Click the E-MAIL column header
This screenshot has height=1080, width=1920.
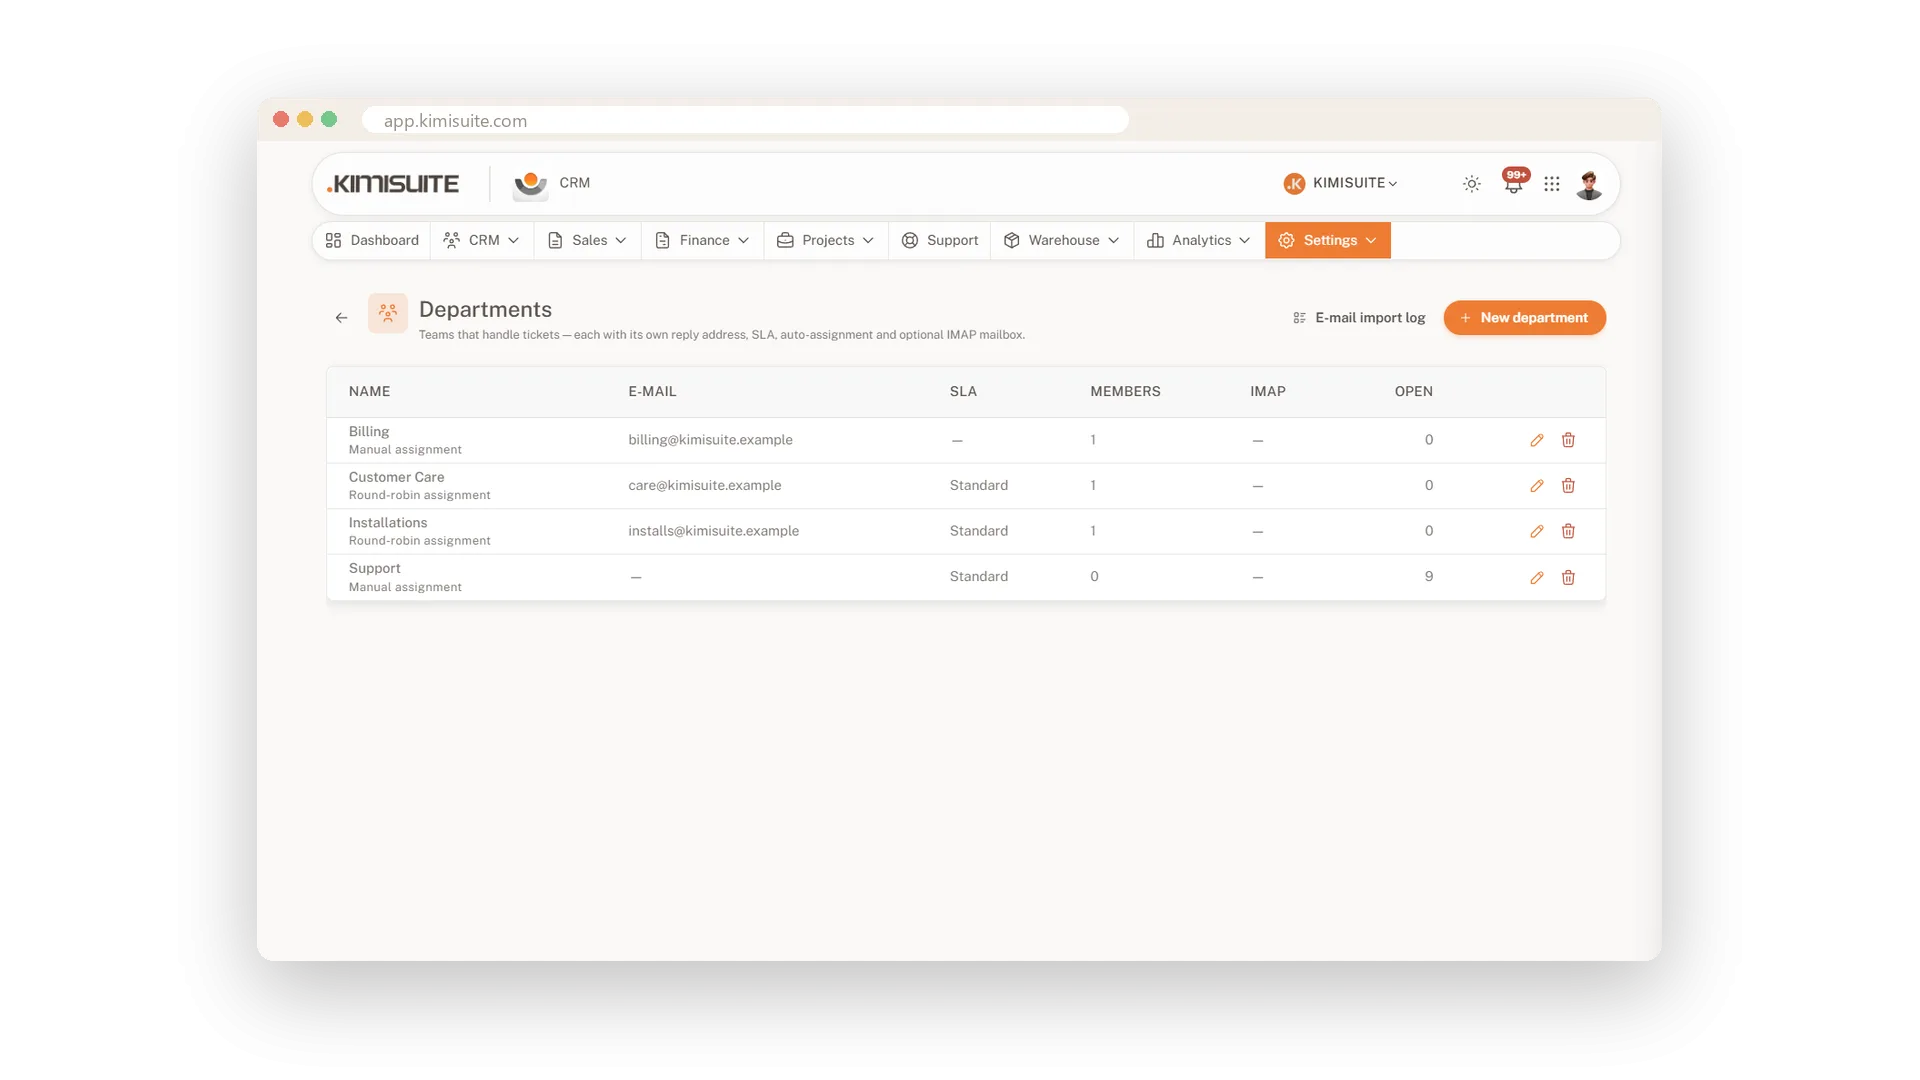click(x=652, y=392)
